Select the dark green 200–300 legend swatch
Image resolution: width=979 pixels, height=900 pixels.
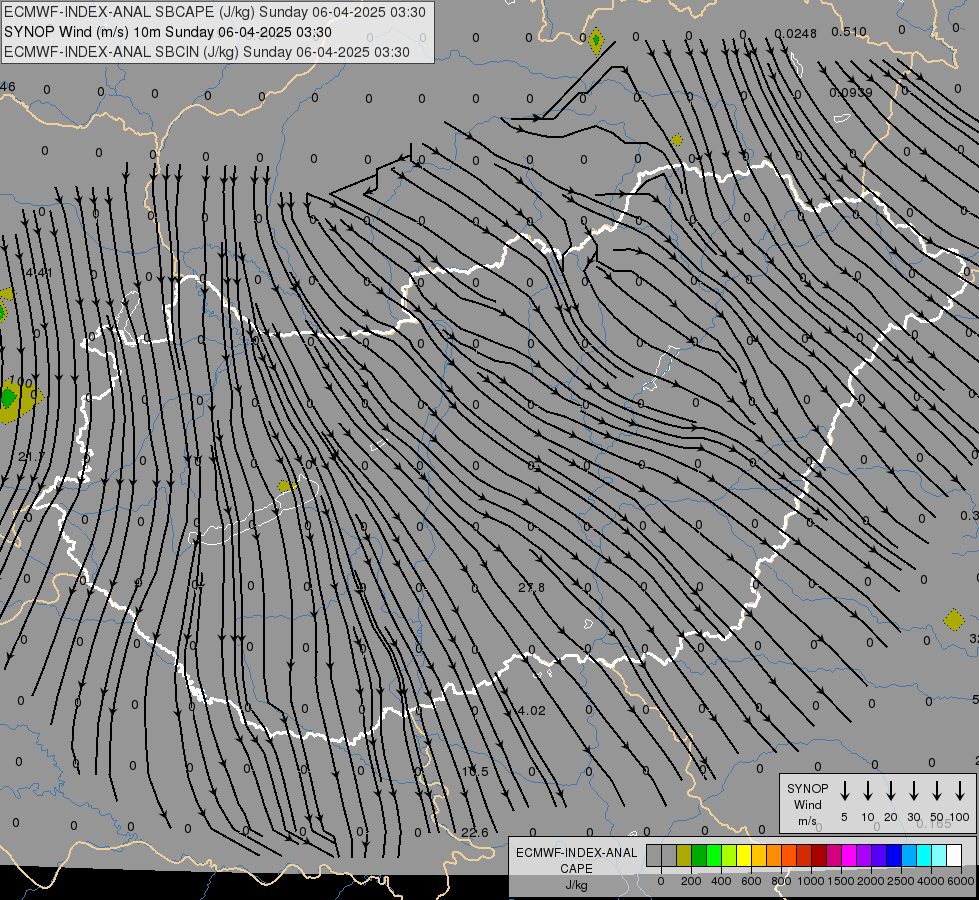(699, 855)
